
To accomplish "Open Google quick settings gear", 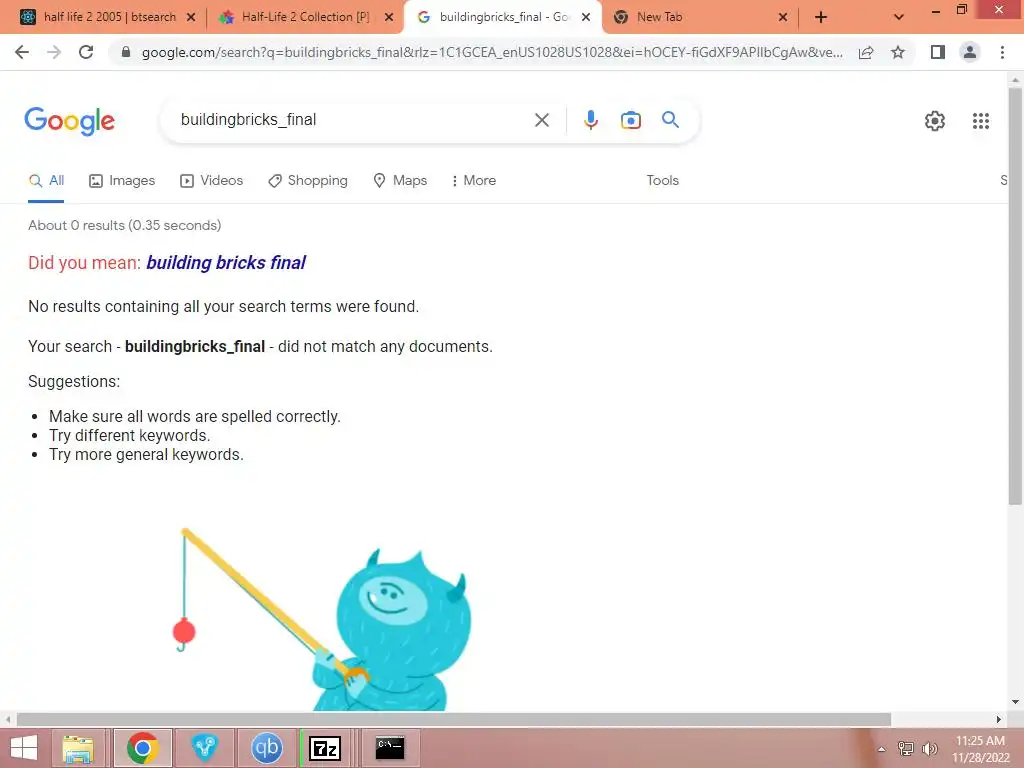I will (x=935, y=121).
